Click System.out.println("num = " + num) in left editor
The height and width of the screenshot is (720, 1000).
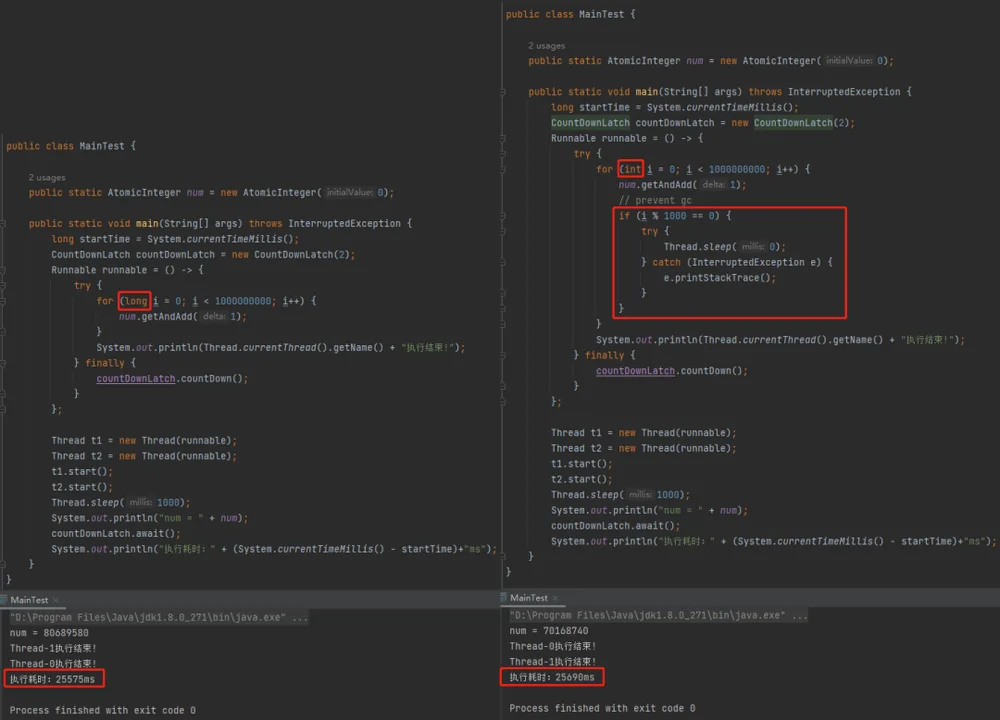coord(149,518)
